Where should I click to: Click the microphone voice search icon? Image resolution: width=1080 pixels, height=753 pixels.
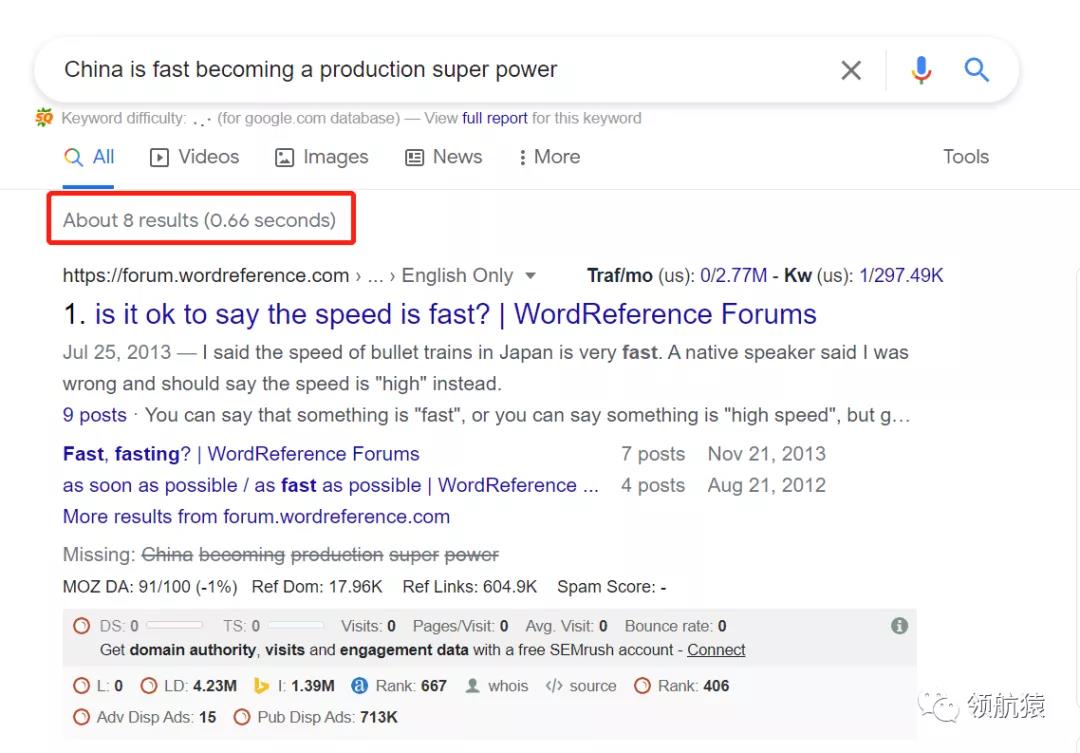[x=921, y=70]
